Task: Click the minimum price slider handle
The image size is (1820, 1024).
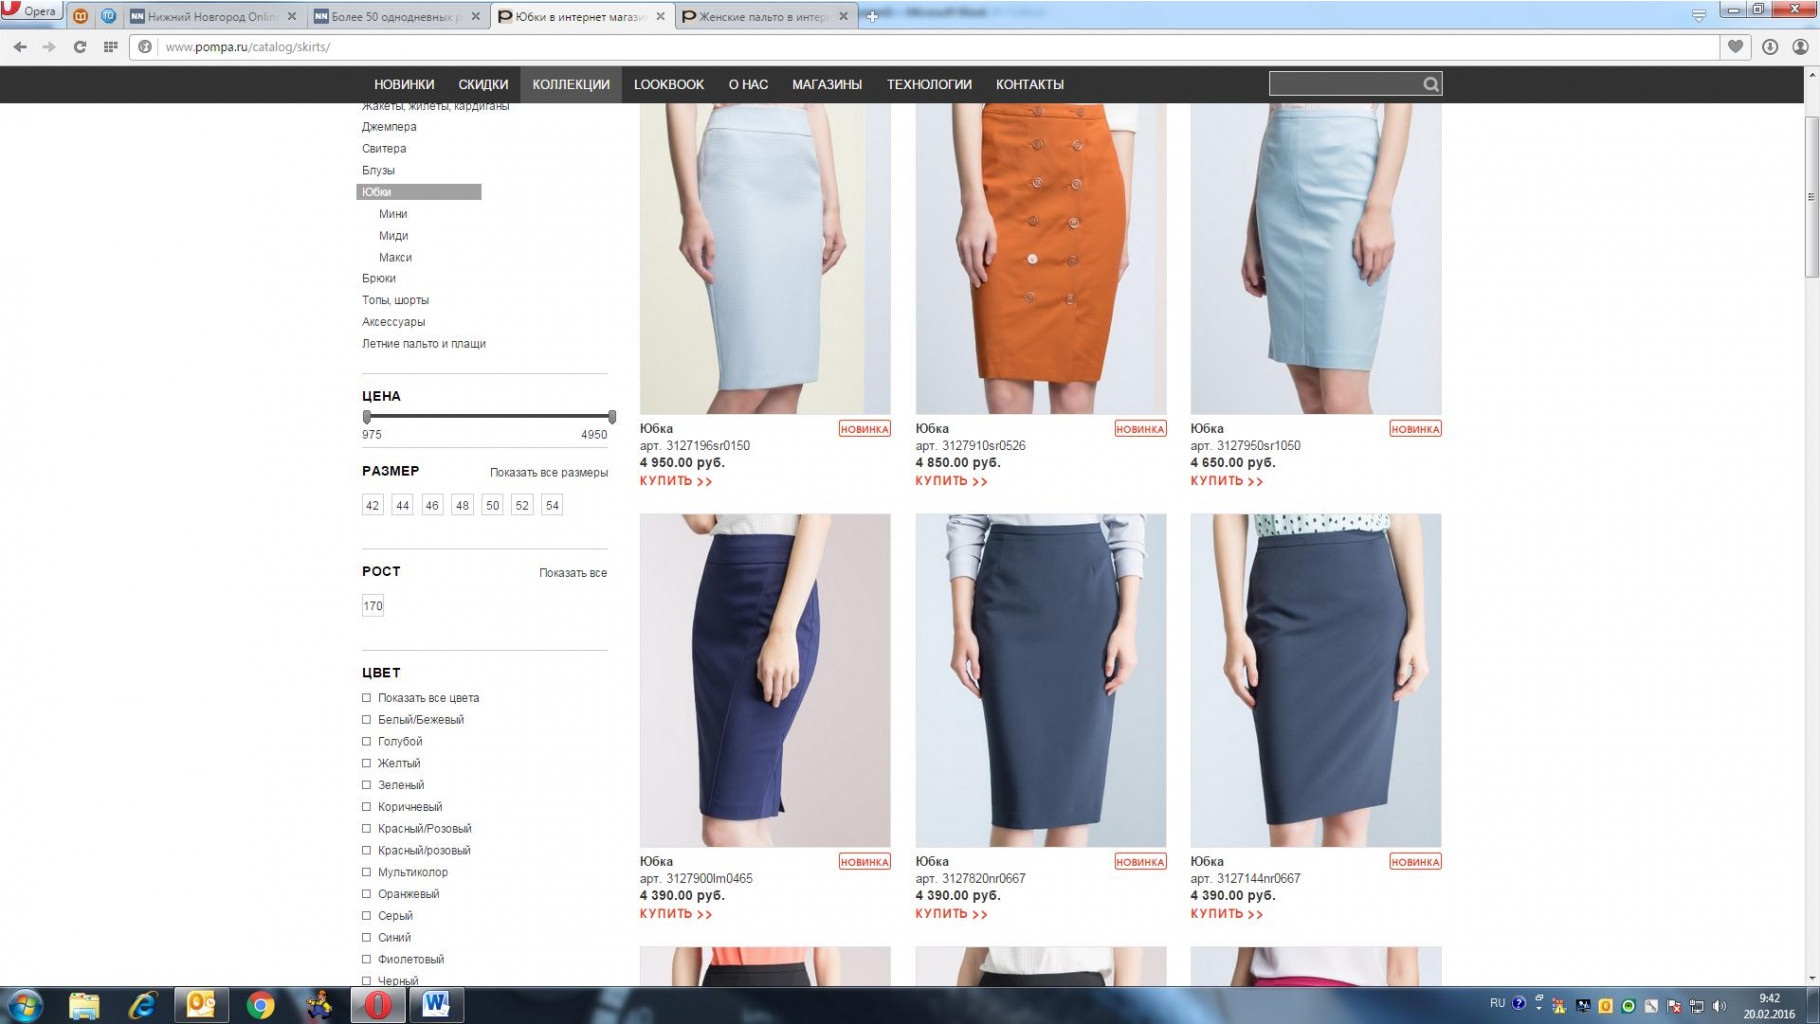Action: (367, 416)
